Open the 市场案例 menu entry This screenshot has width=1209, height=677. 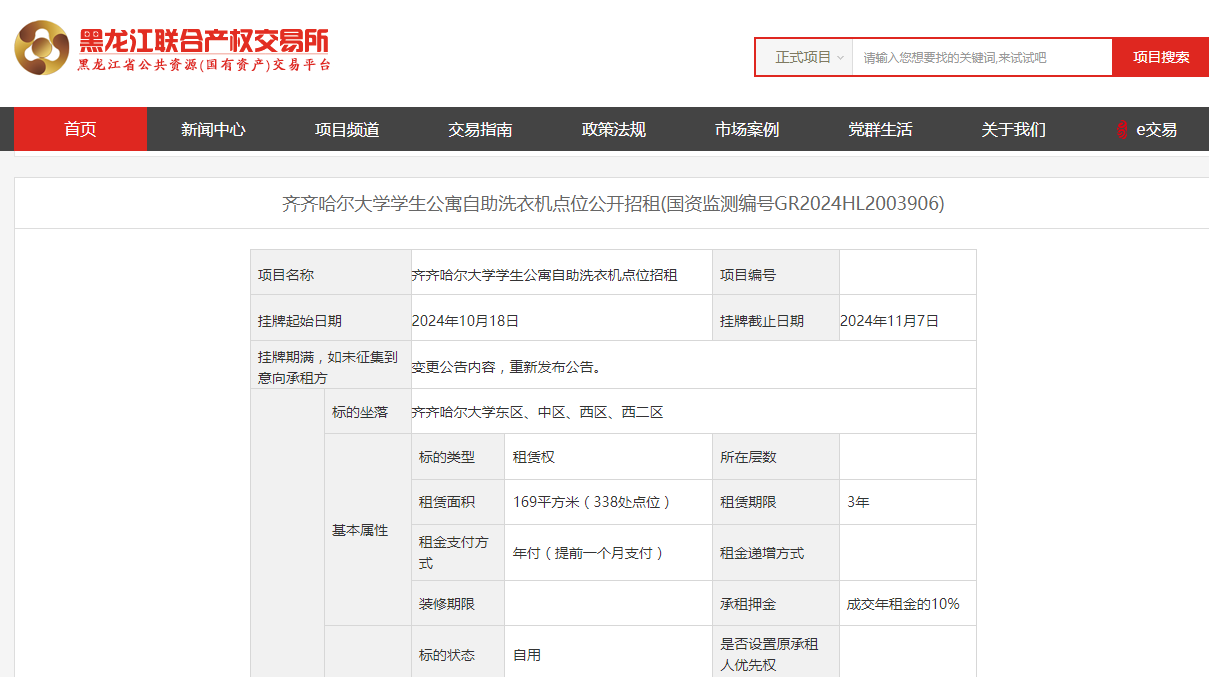tap(747, 130)
